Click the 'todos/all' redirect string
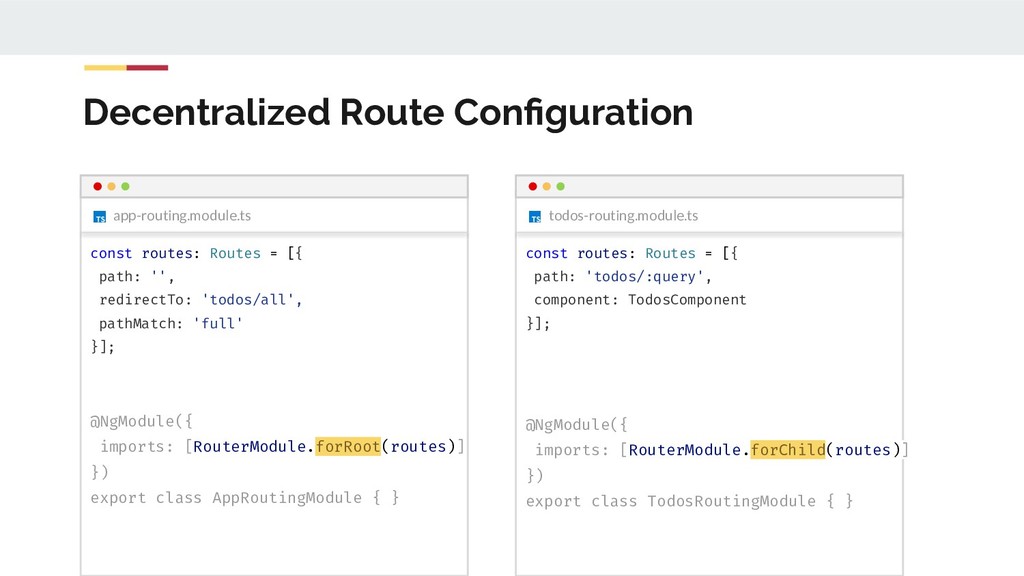 [x=251, y=300]
